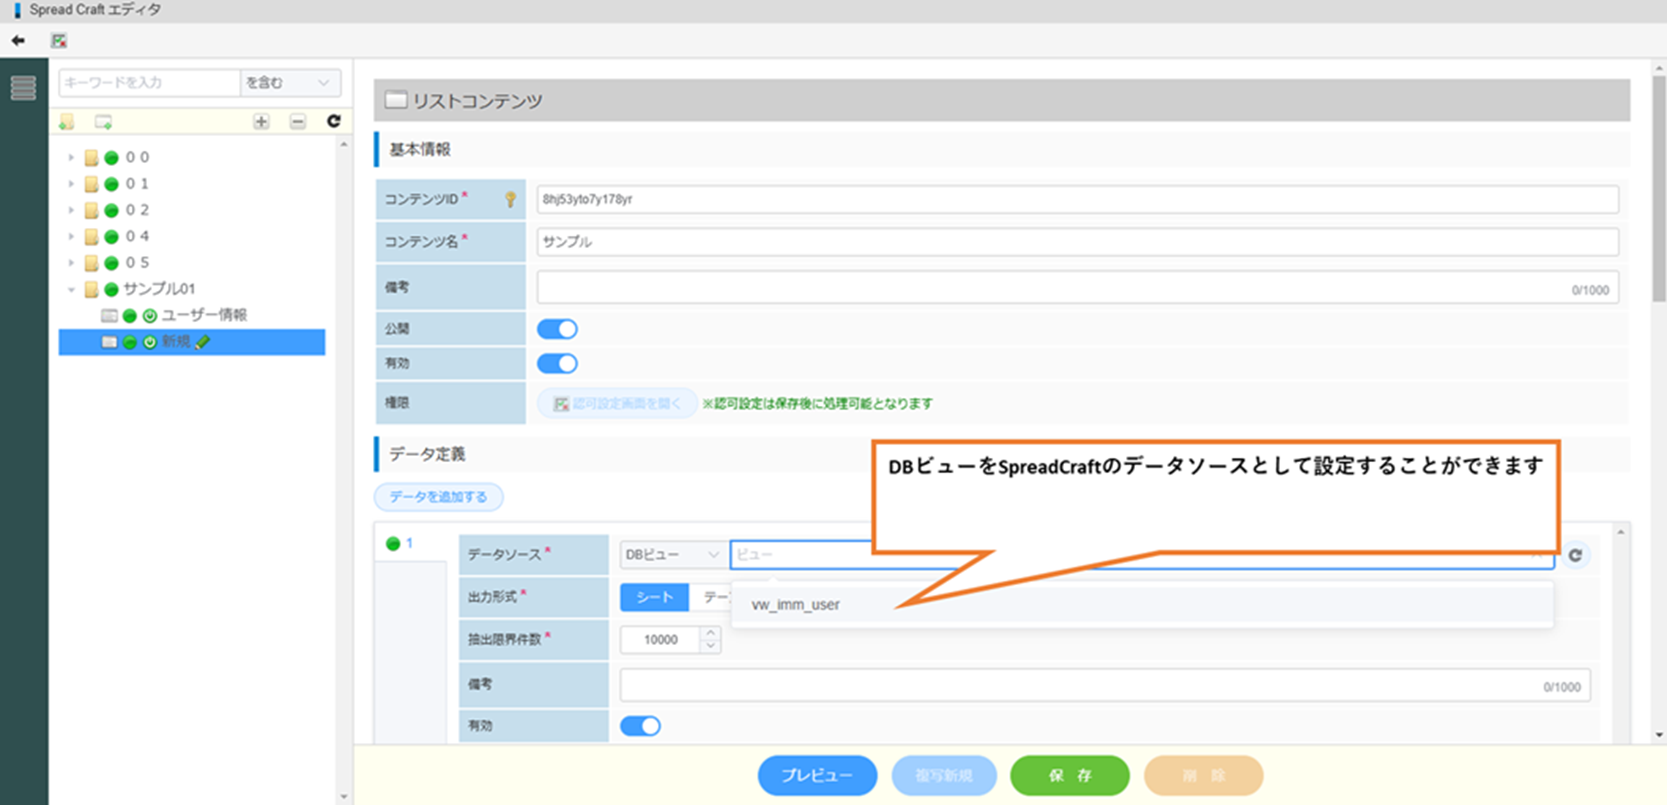Select the シート output format

(654, 597)
